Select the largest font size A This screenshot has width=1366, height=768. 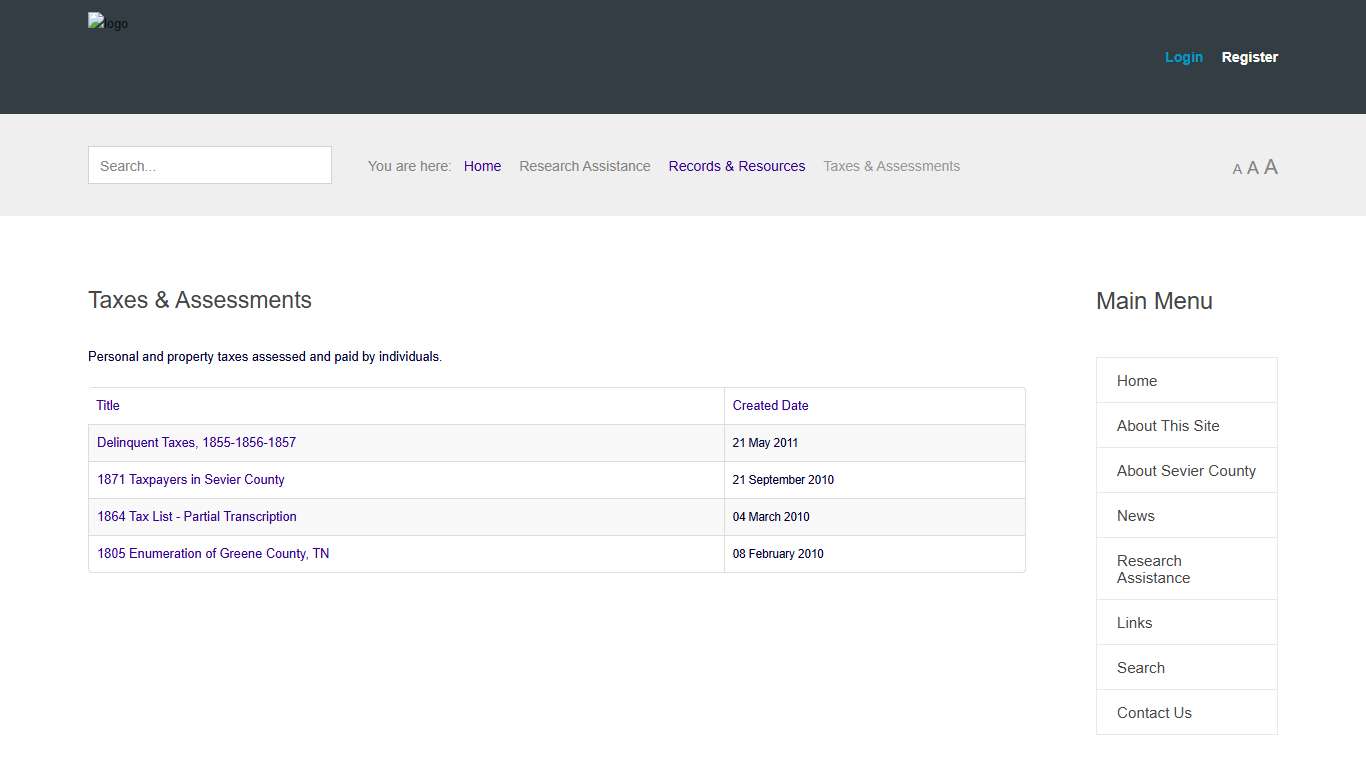coord(1270,167)
